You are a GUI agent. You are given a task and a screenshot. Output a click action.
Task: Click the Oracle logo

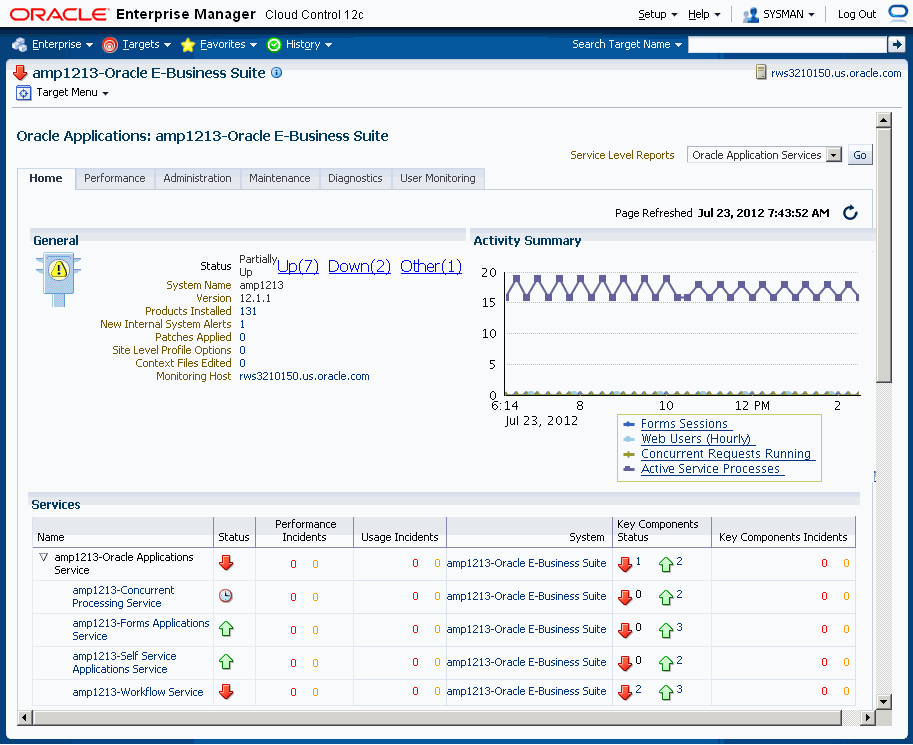(59, 15)
